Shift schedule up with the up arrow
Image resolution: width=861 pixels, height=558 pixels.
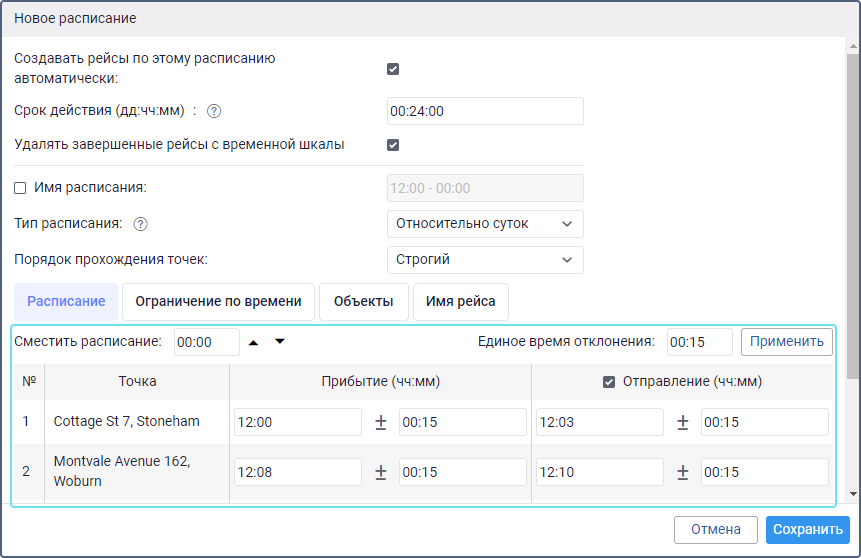(254, 342)
